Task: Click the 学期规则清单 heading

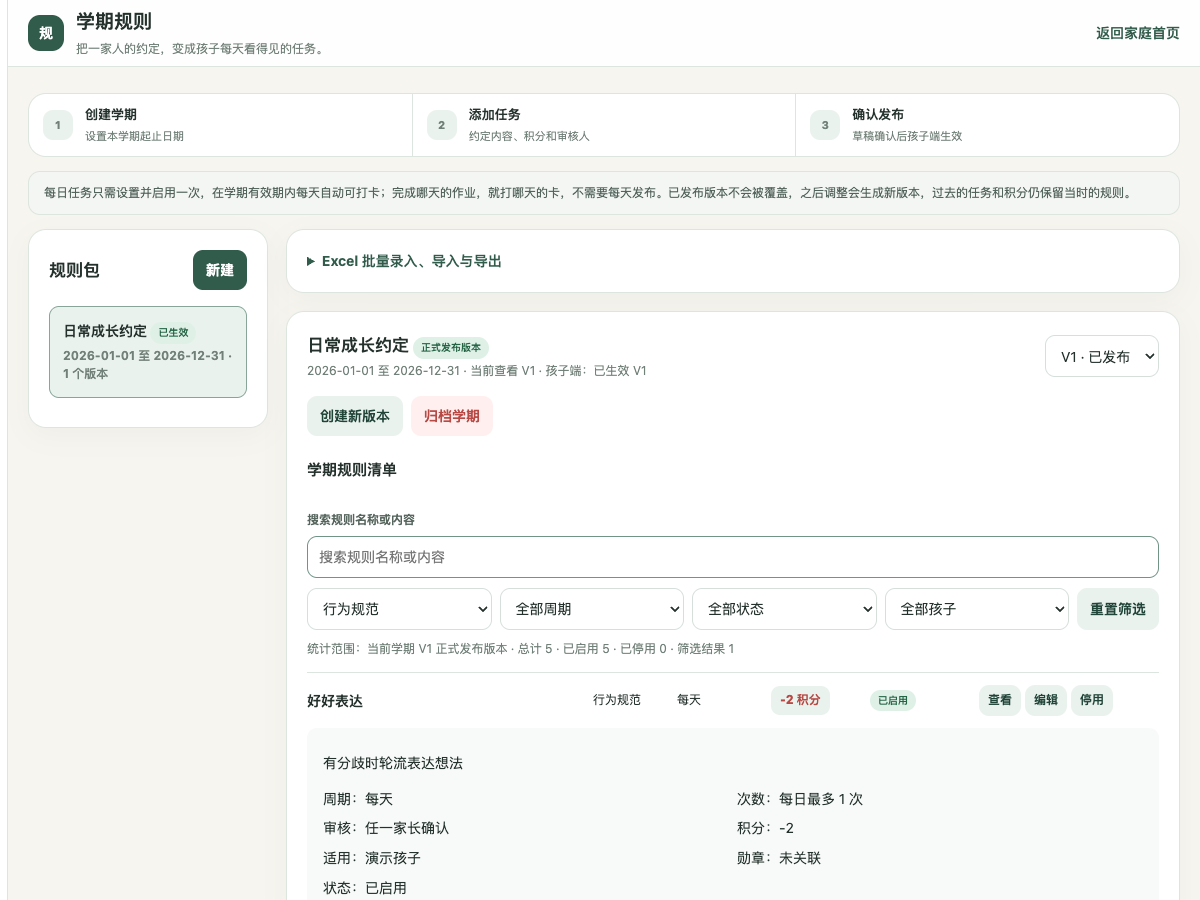Action: click(352, 469)
